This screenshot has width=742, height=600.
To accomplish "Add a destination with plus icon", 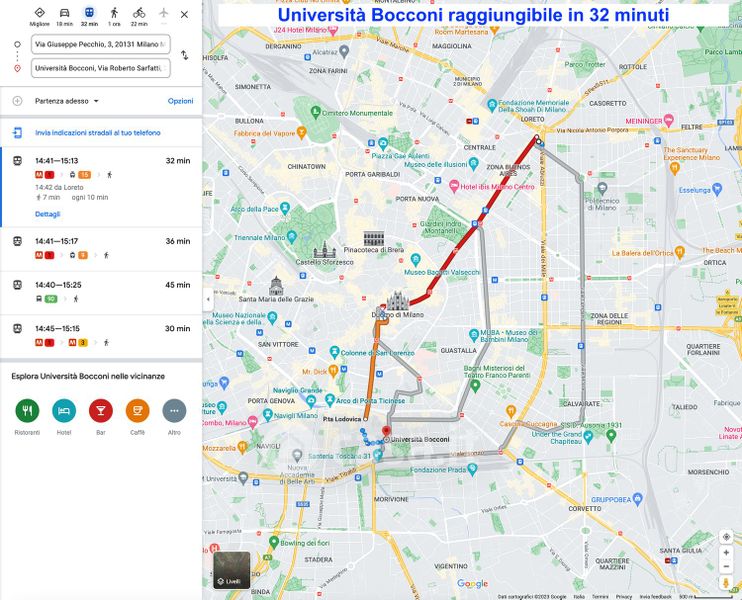I will coord(17,101).
